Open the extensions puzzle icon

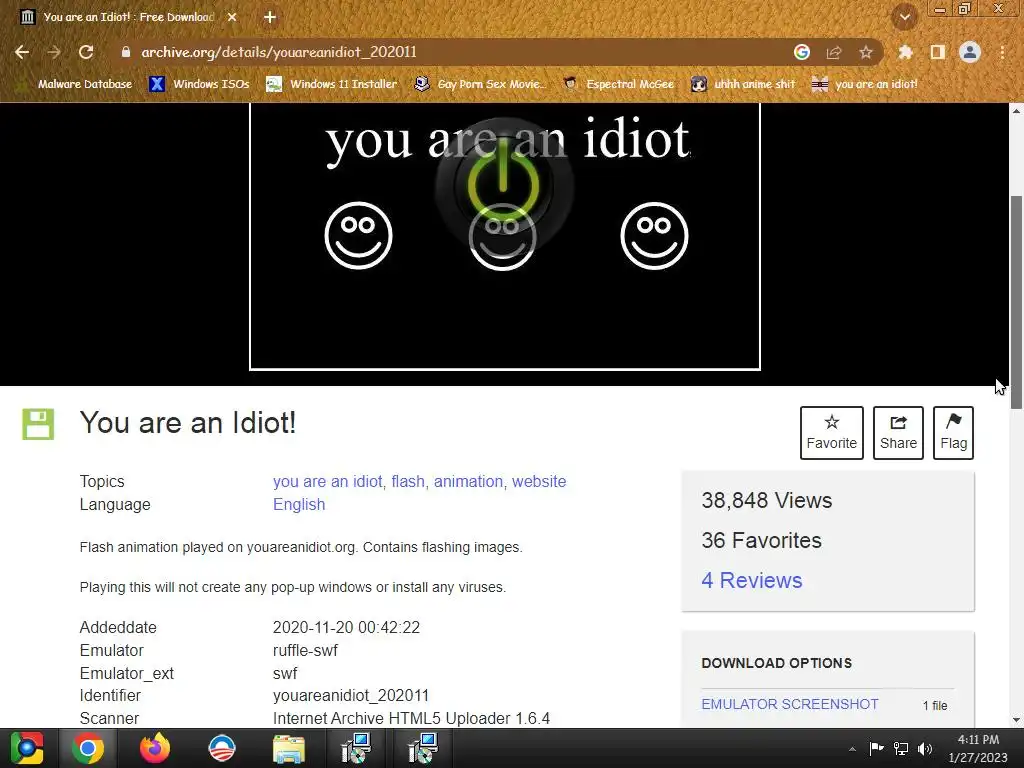[x=905, y=52]
